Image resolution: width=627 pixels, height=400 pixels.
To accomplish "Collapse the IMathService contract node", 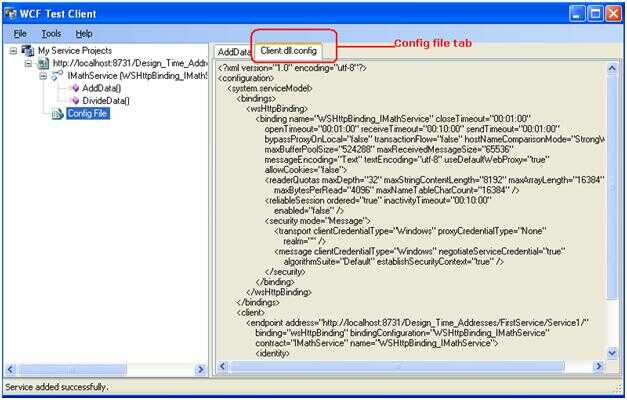I will [x=44, y=76].
